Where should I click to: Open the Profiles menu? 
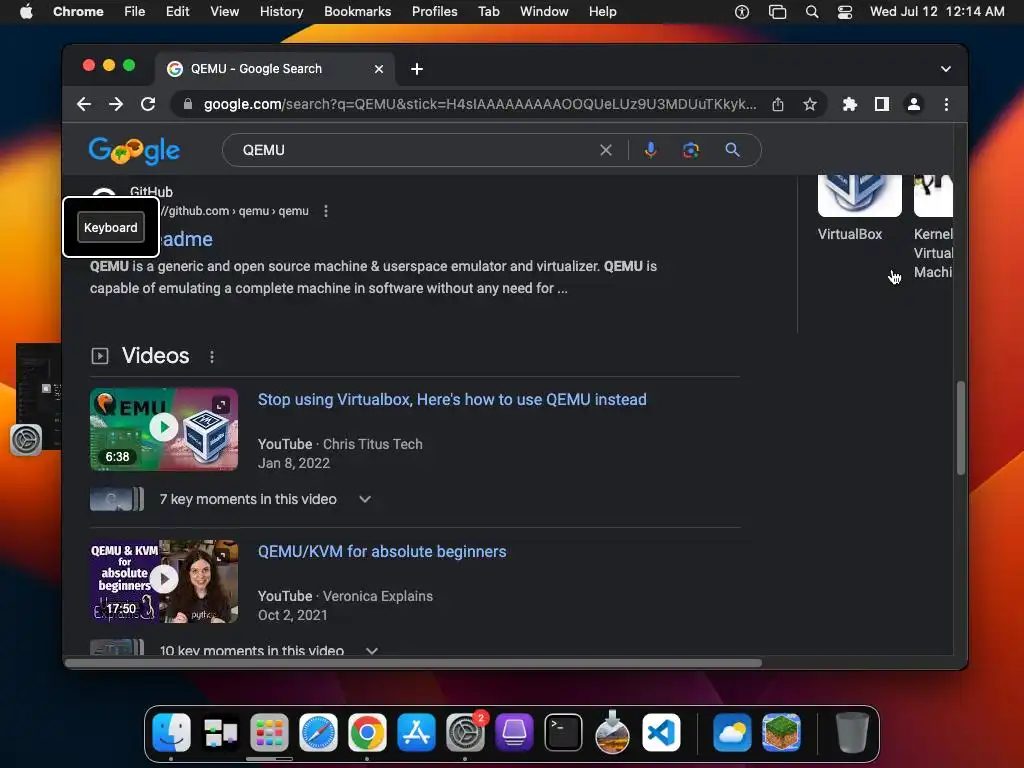click(x=434, y=12)
